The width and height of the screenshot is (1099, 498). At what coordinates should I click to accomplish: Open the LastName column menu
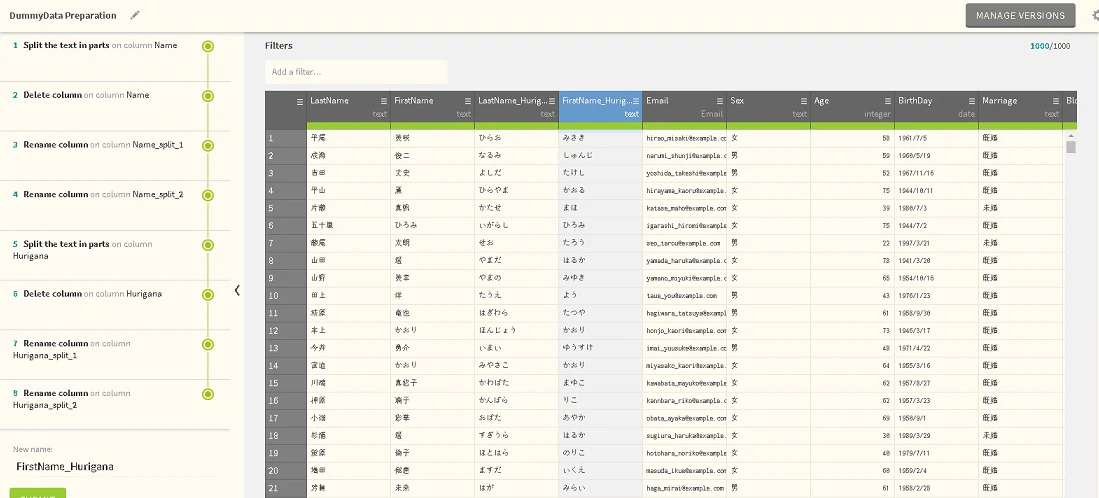click(383, 101)
